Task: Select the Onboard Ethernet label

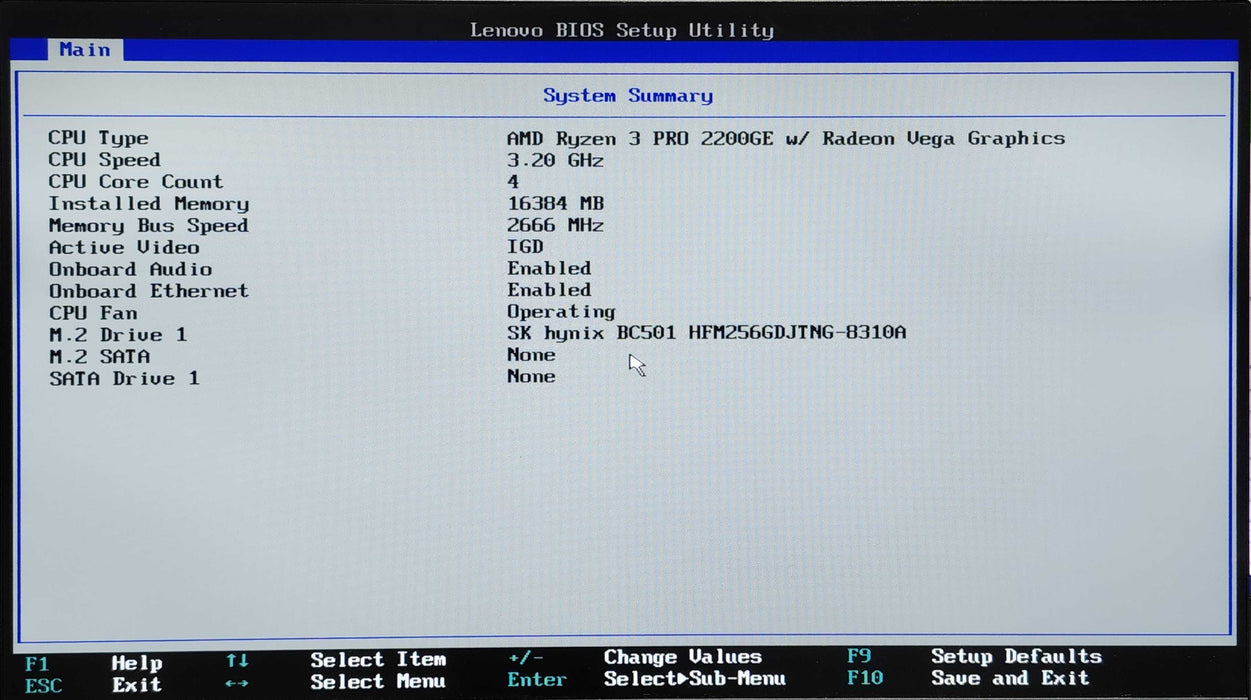Action: (149, 291)
